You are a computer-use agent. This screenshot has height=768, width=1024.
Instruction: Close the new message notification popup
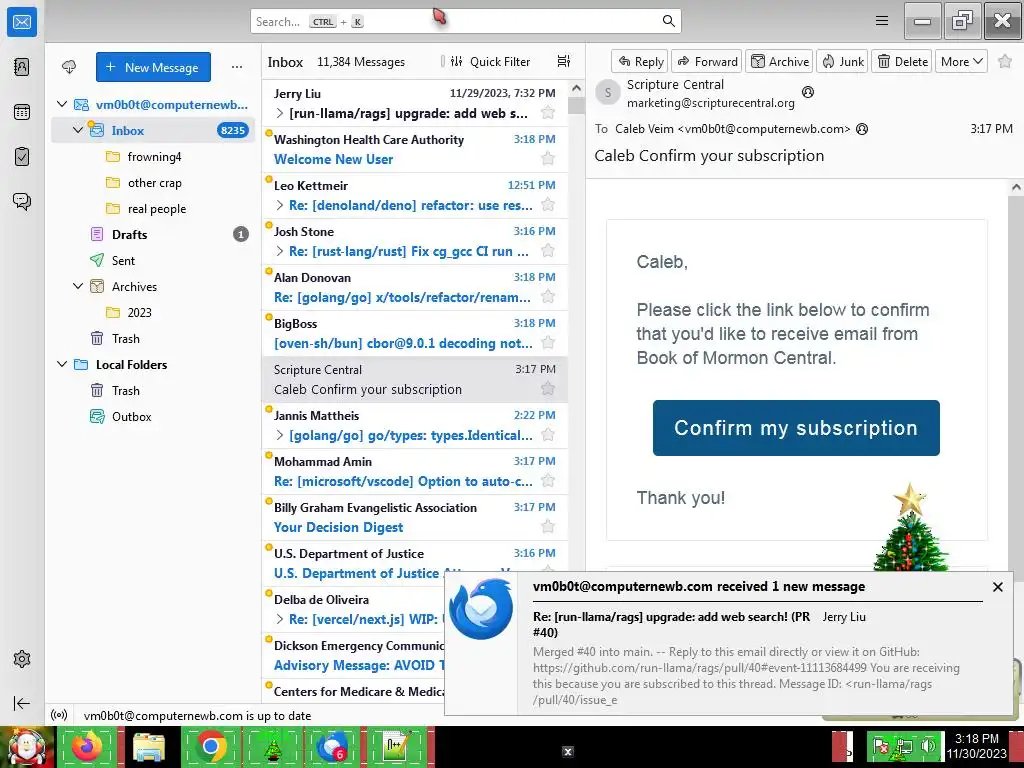pyautogui.click(x=997, y=586)
